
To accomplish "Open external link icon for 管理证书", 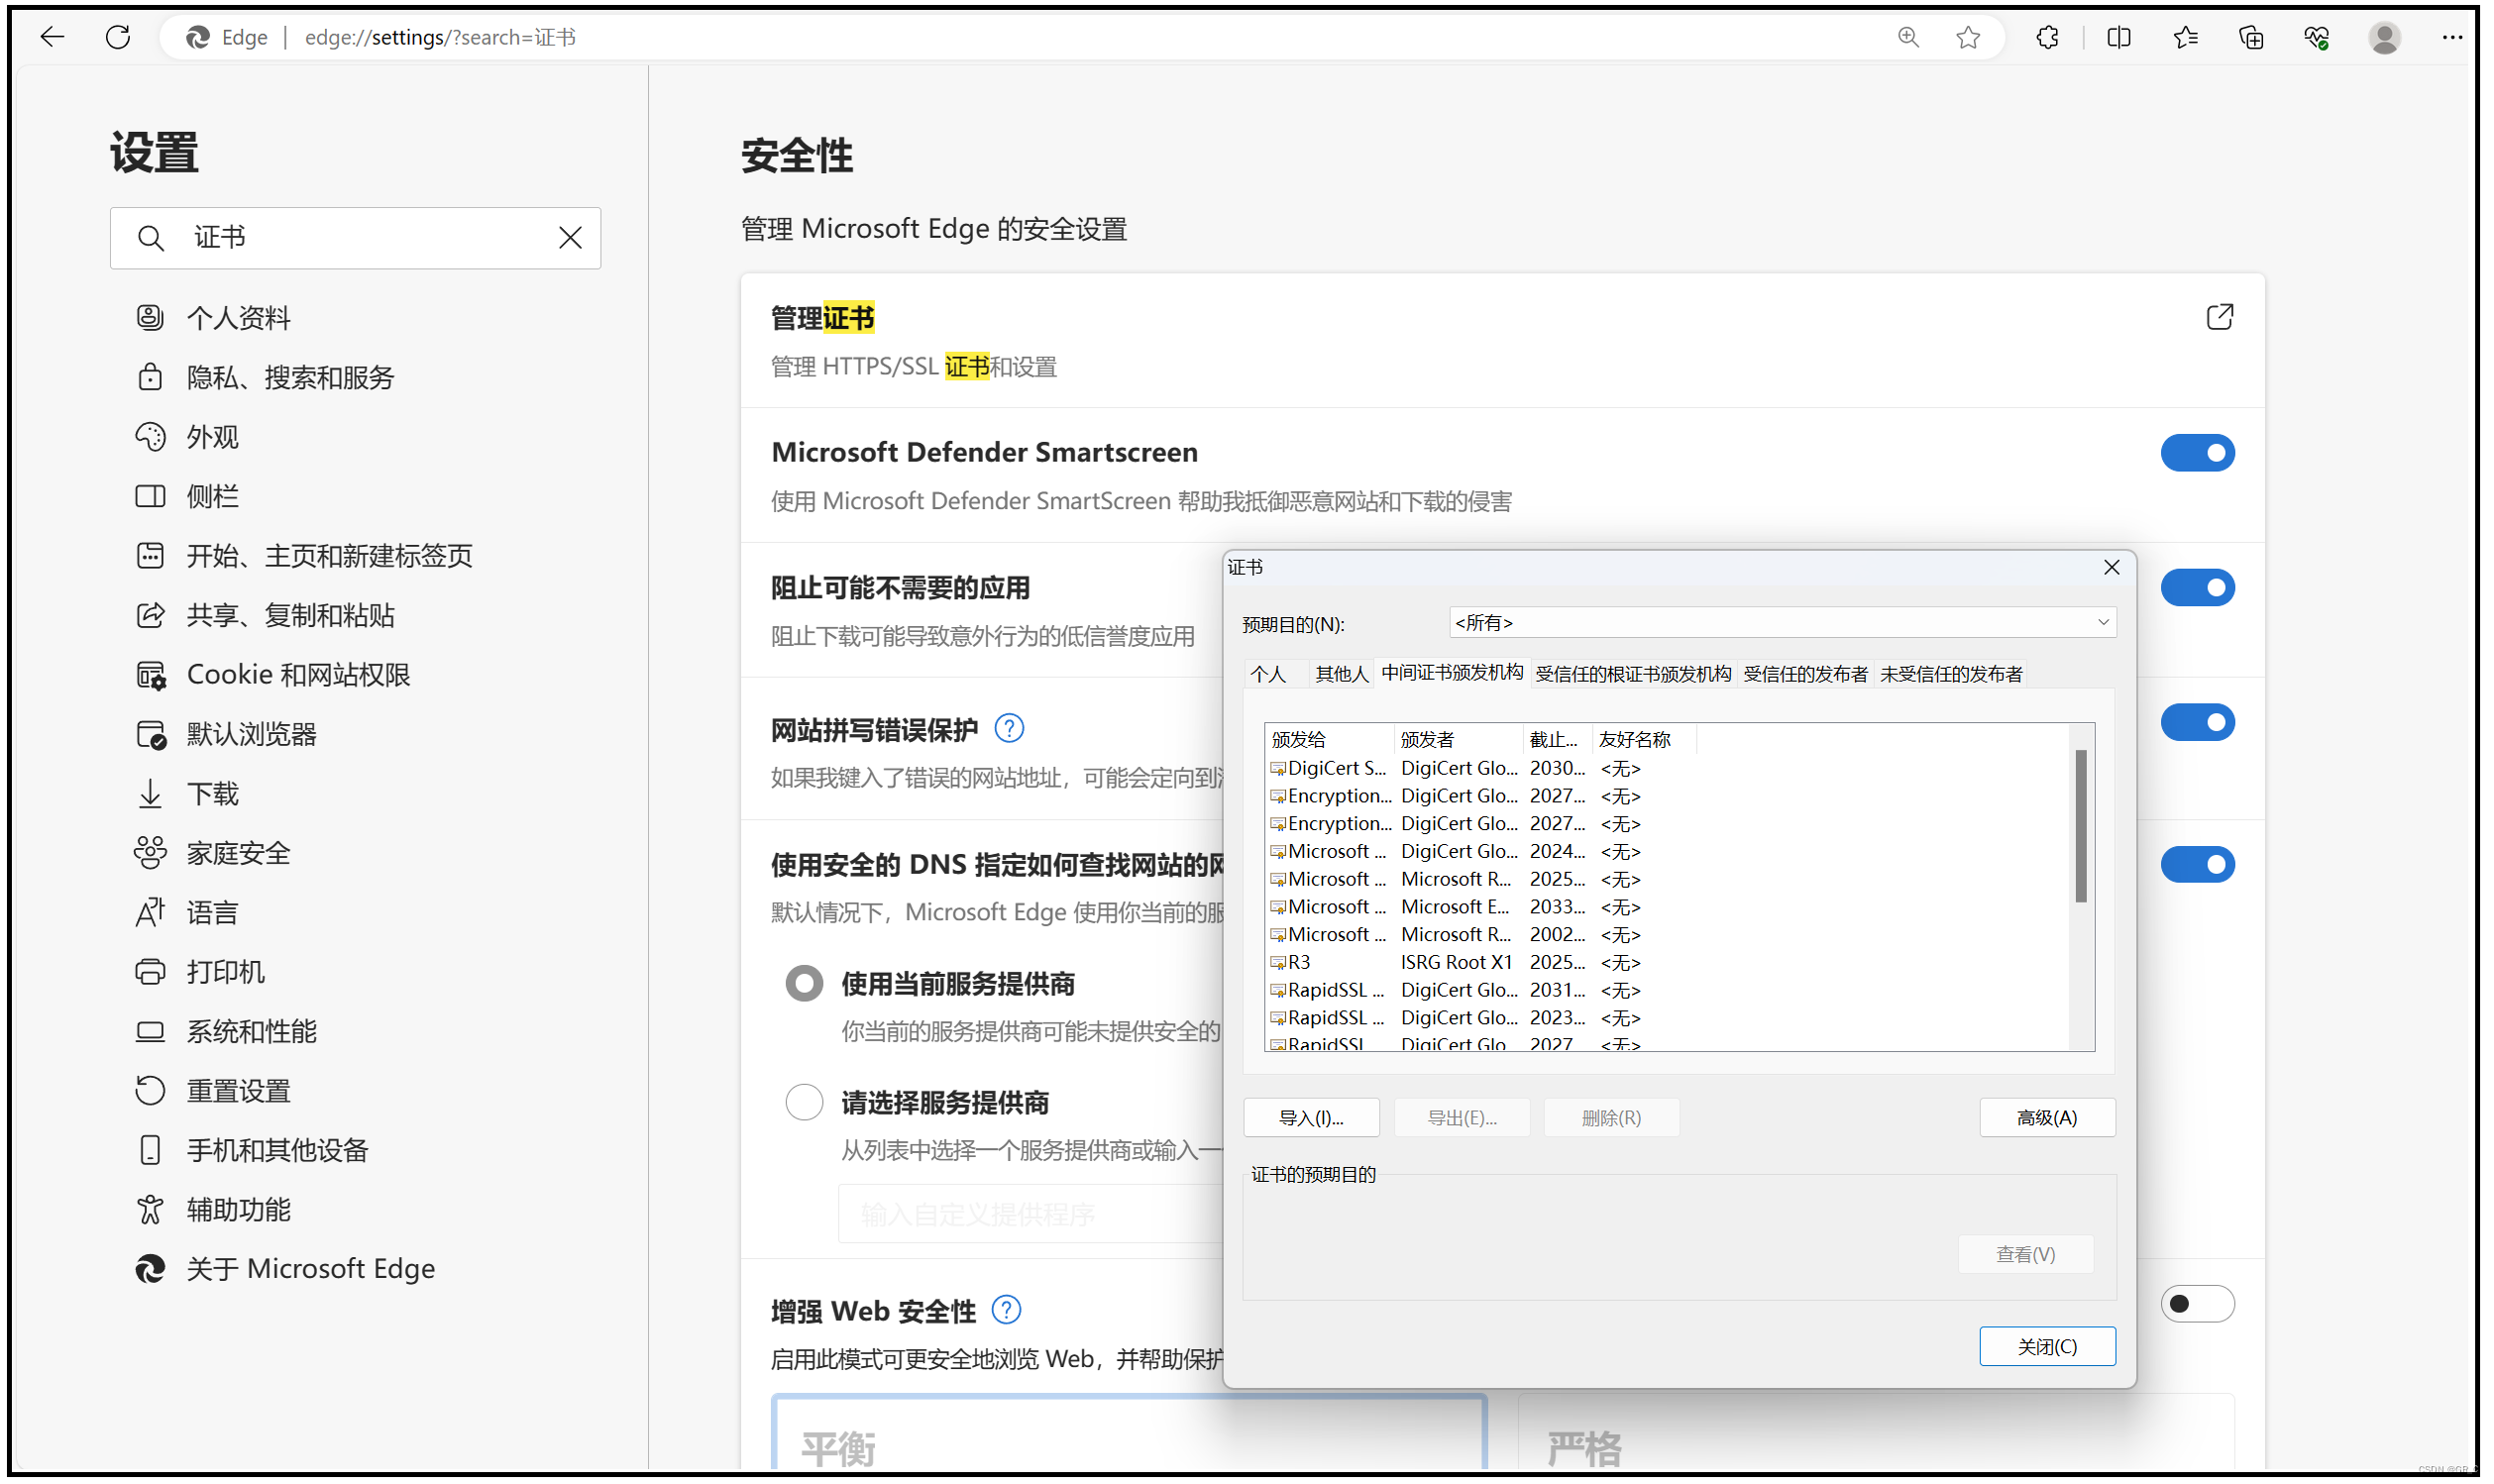I will click(x=2219, y=317).
